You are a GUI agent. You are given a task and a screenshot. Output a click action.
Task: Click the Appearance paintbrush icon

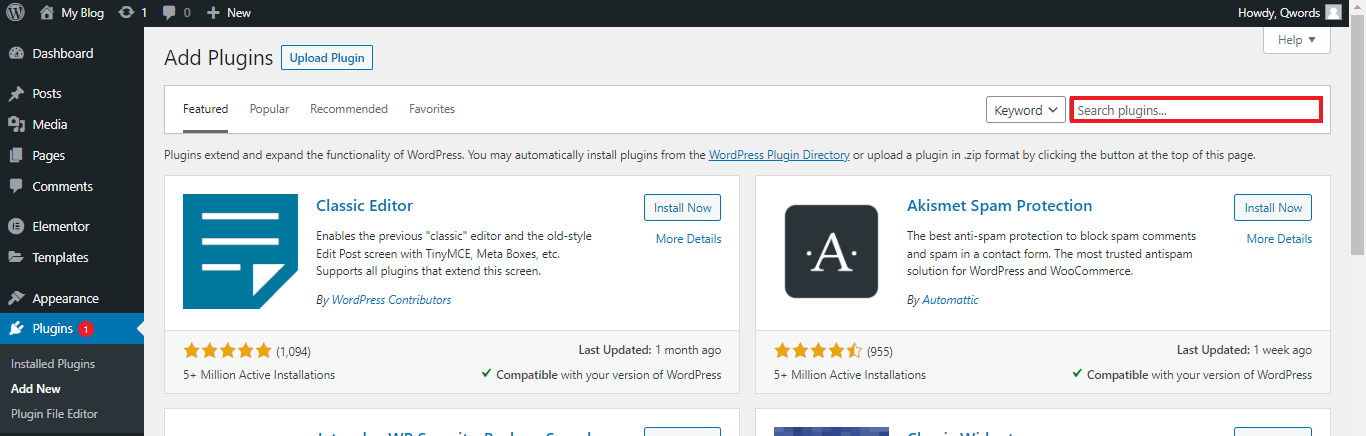[16, 298]
